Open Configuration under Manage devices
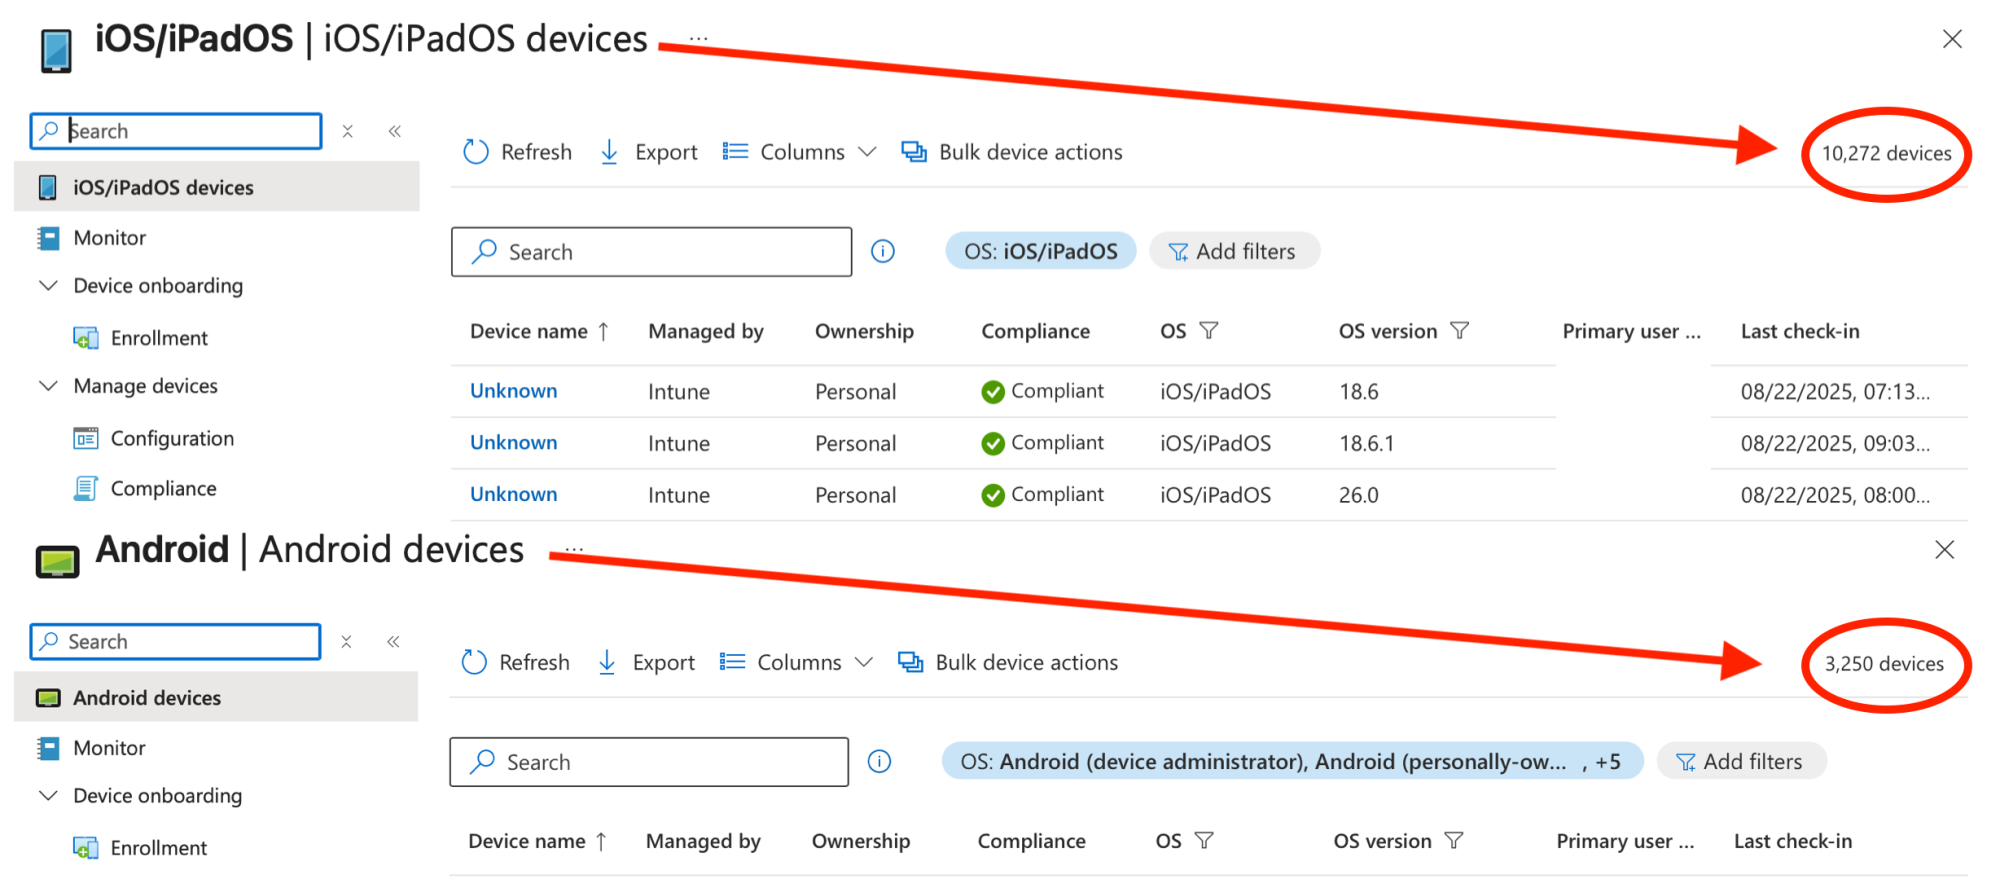The image size is (2000, 888). (172, 439)
